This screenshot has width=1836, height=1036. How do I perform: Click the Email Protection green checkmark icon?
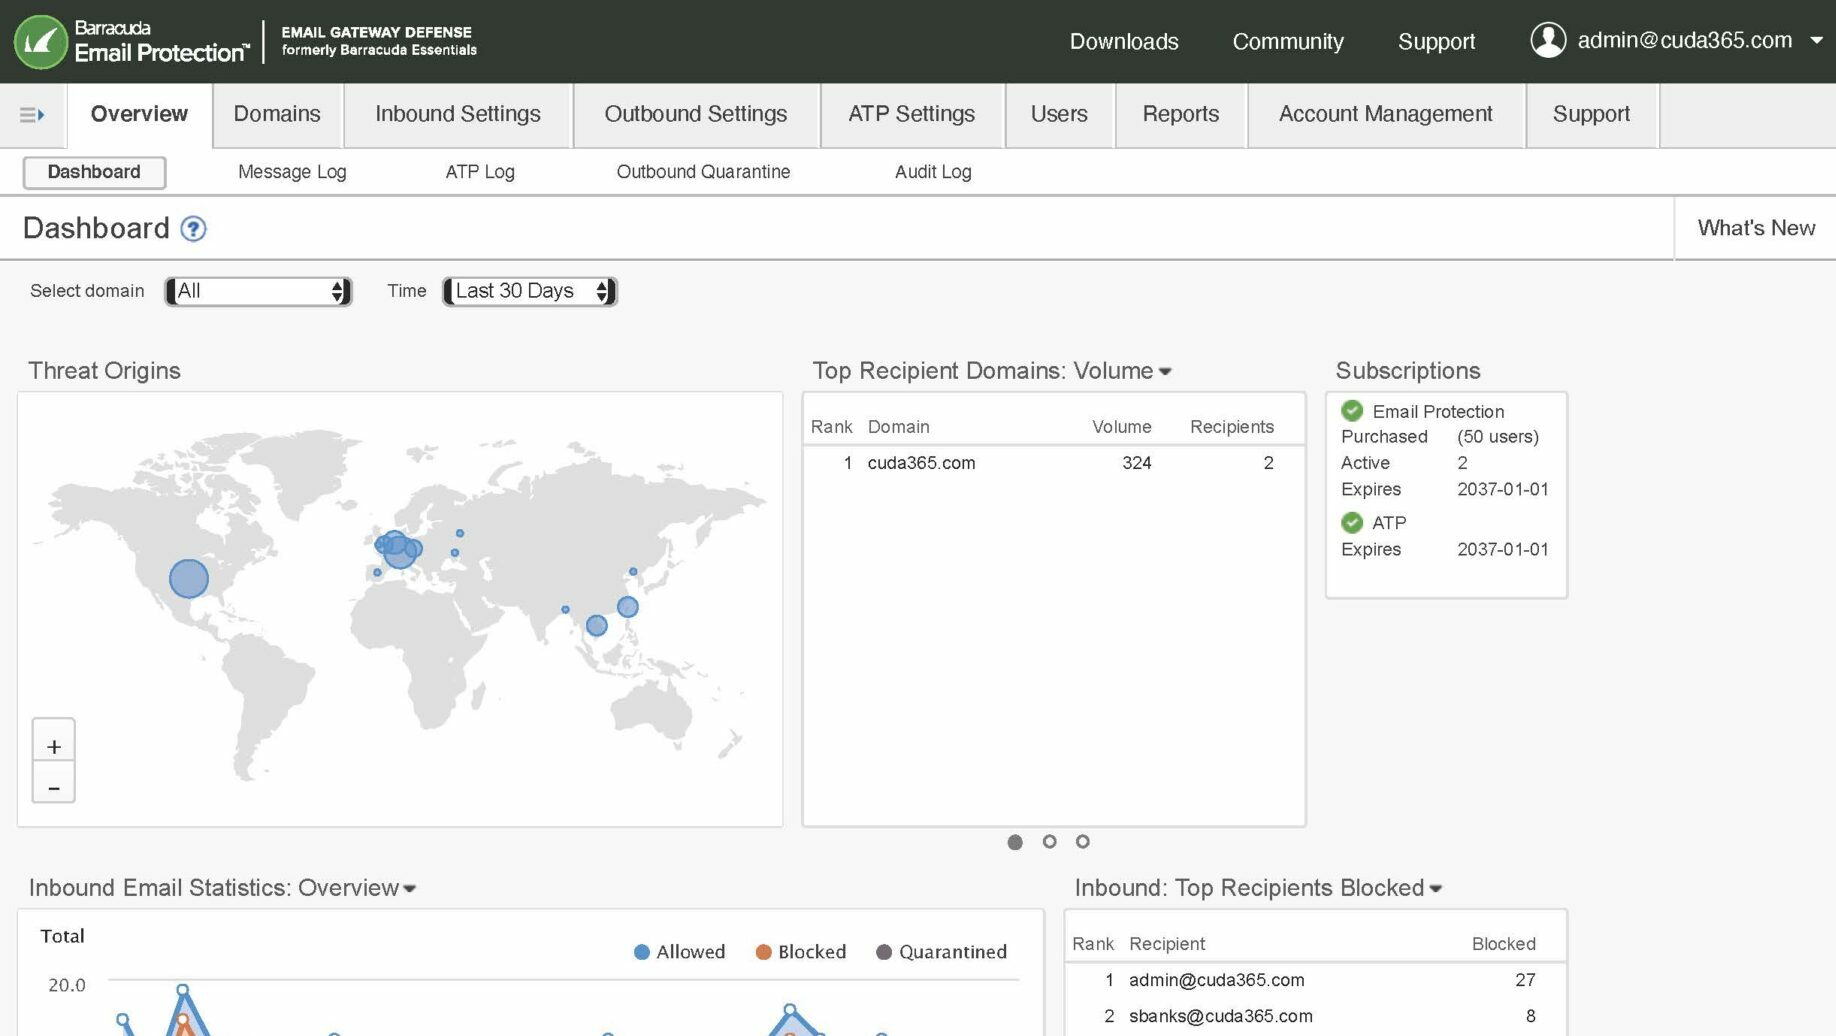(x=1352, y=411)
